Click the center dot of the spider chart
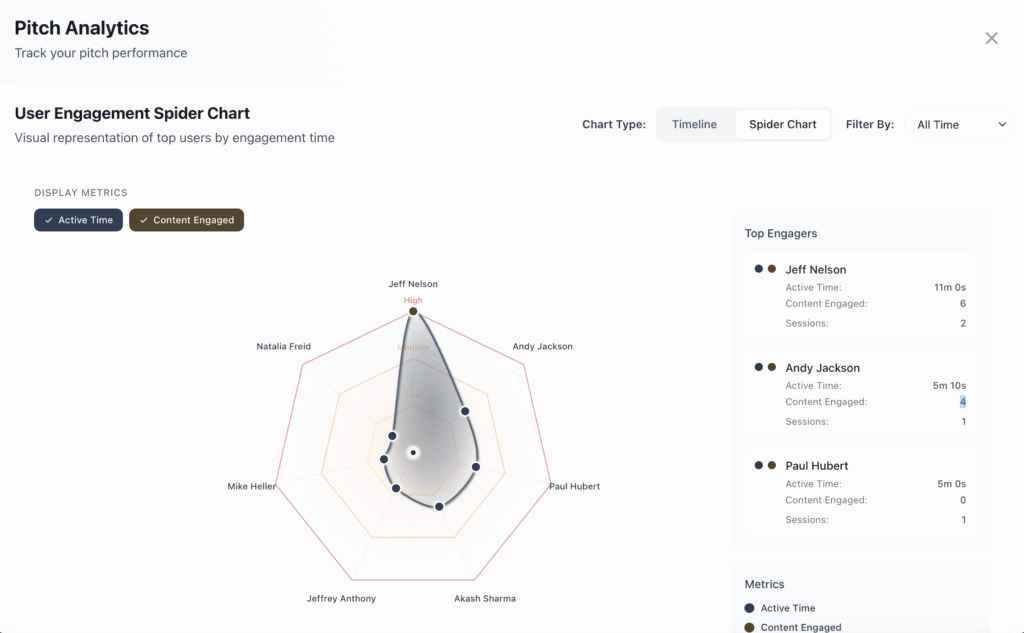The height and width of the screenshot is (633, 1024). (x=413, y=453)
